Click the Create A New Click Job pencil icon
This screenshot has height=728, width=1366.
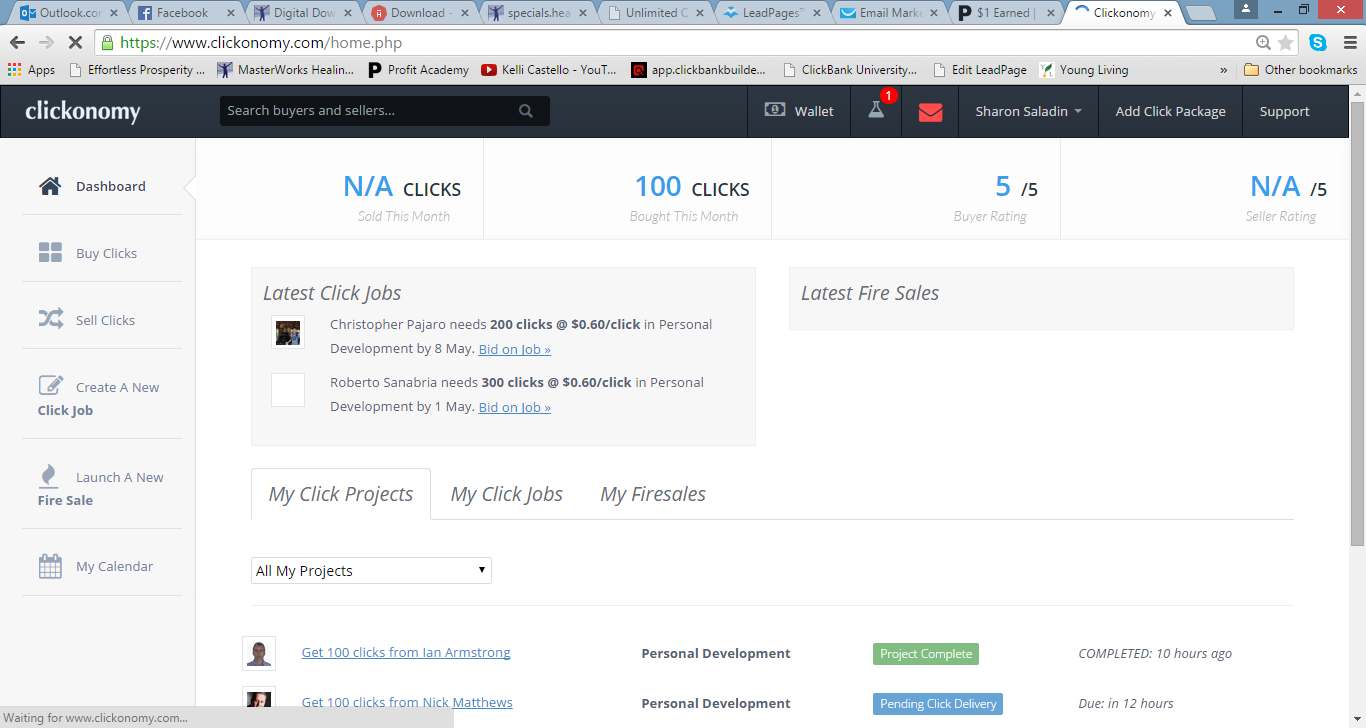50,386
